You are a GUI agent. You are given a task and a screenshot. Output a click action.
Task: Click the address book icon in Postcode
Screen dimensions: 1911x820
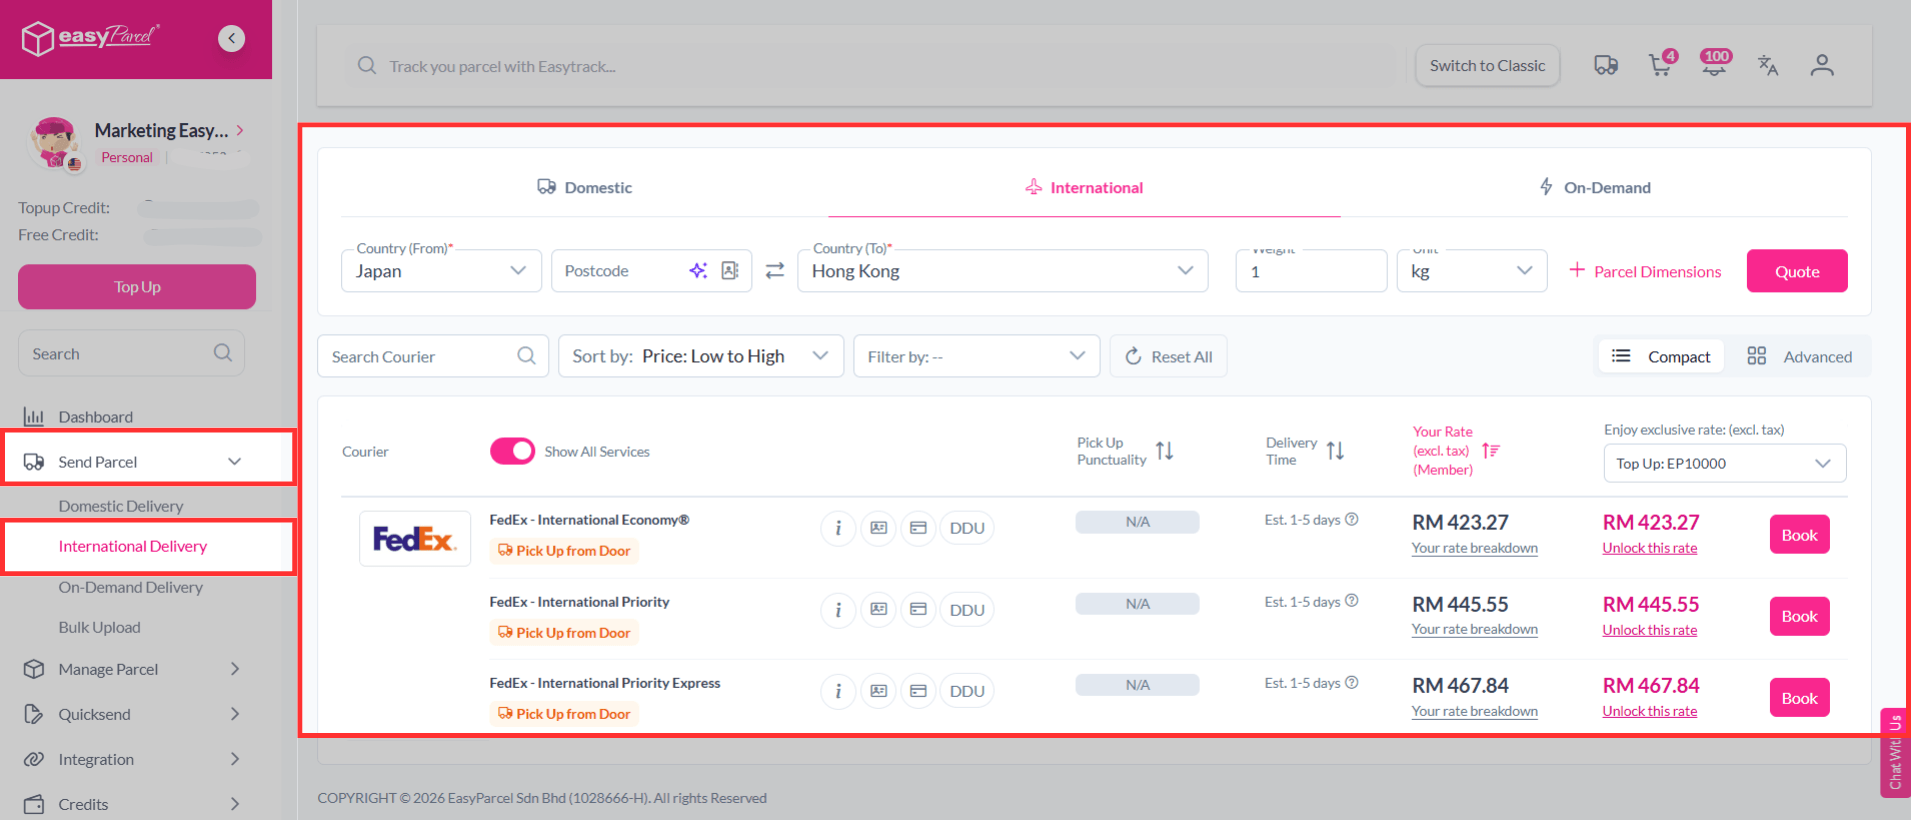tap(730, 271)
